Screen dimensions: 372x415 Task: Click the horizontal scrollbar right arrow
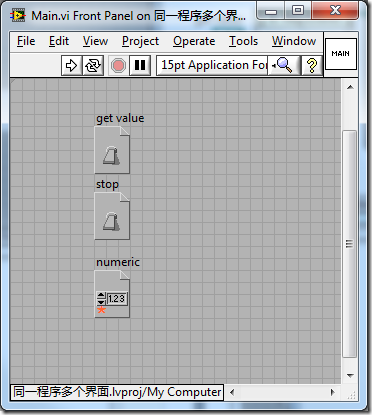click(x=332, y=392)
